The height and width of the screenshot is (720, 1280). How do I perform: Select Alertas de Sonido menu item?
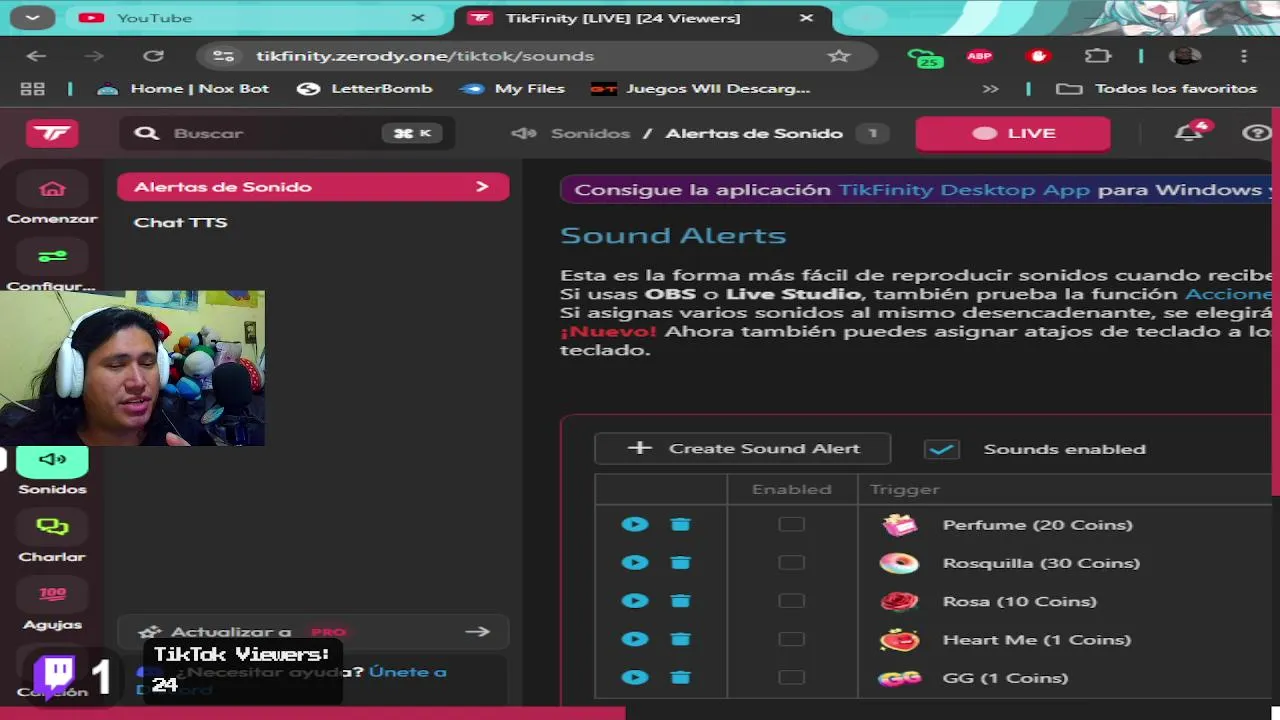(x=313, y=187)
